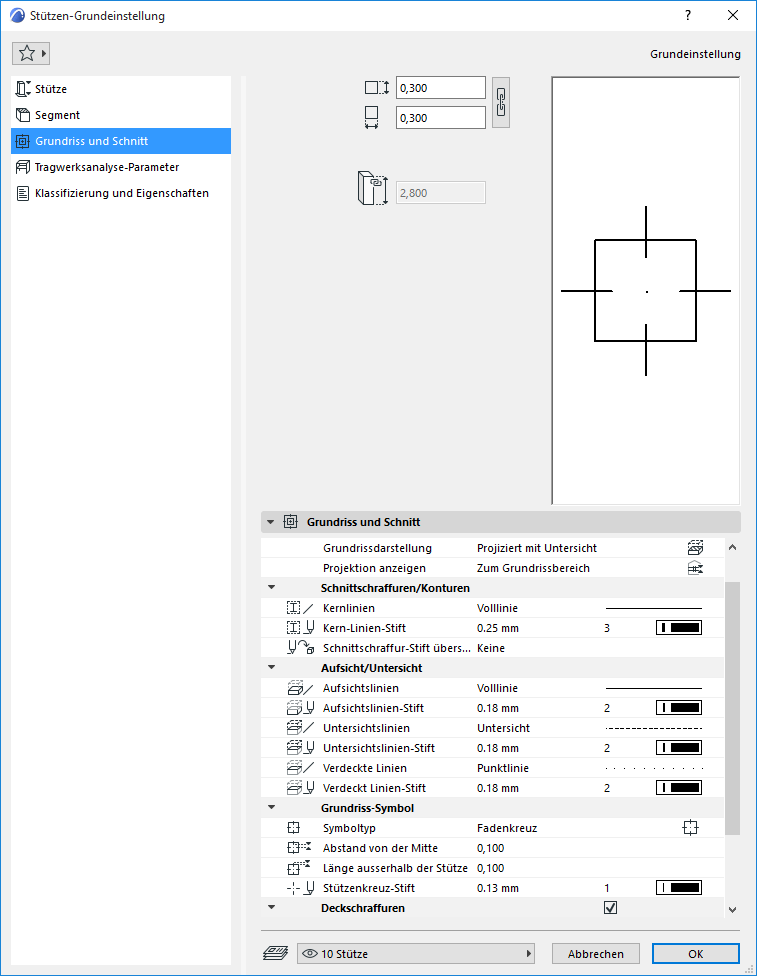Open the 10 Stütze layer dropdown
This screenshot has height=976, width=757.
click(416, 954)
